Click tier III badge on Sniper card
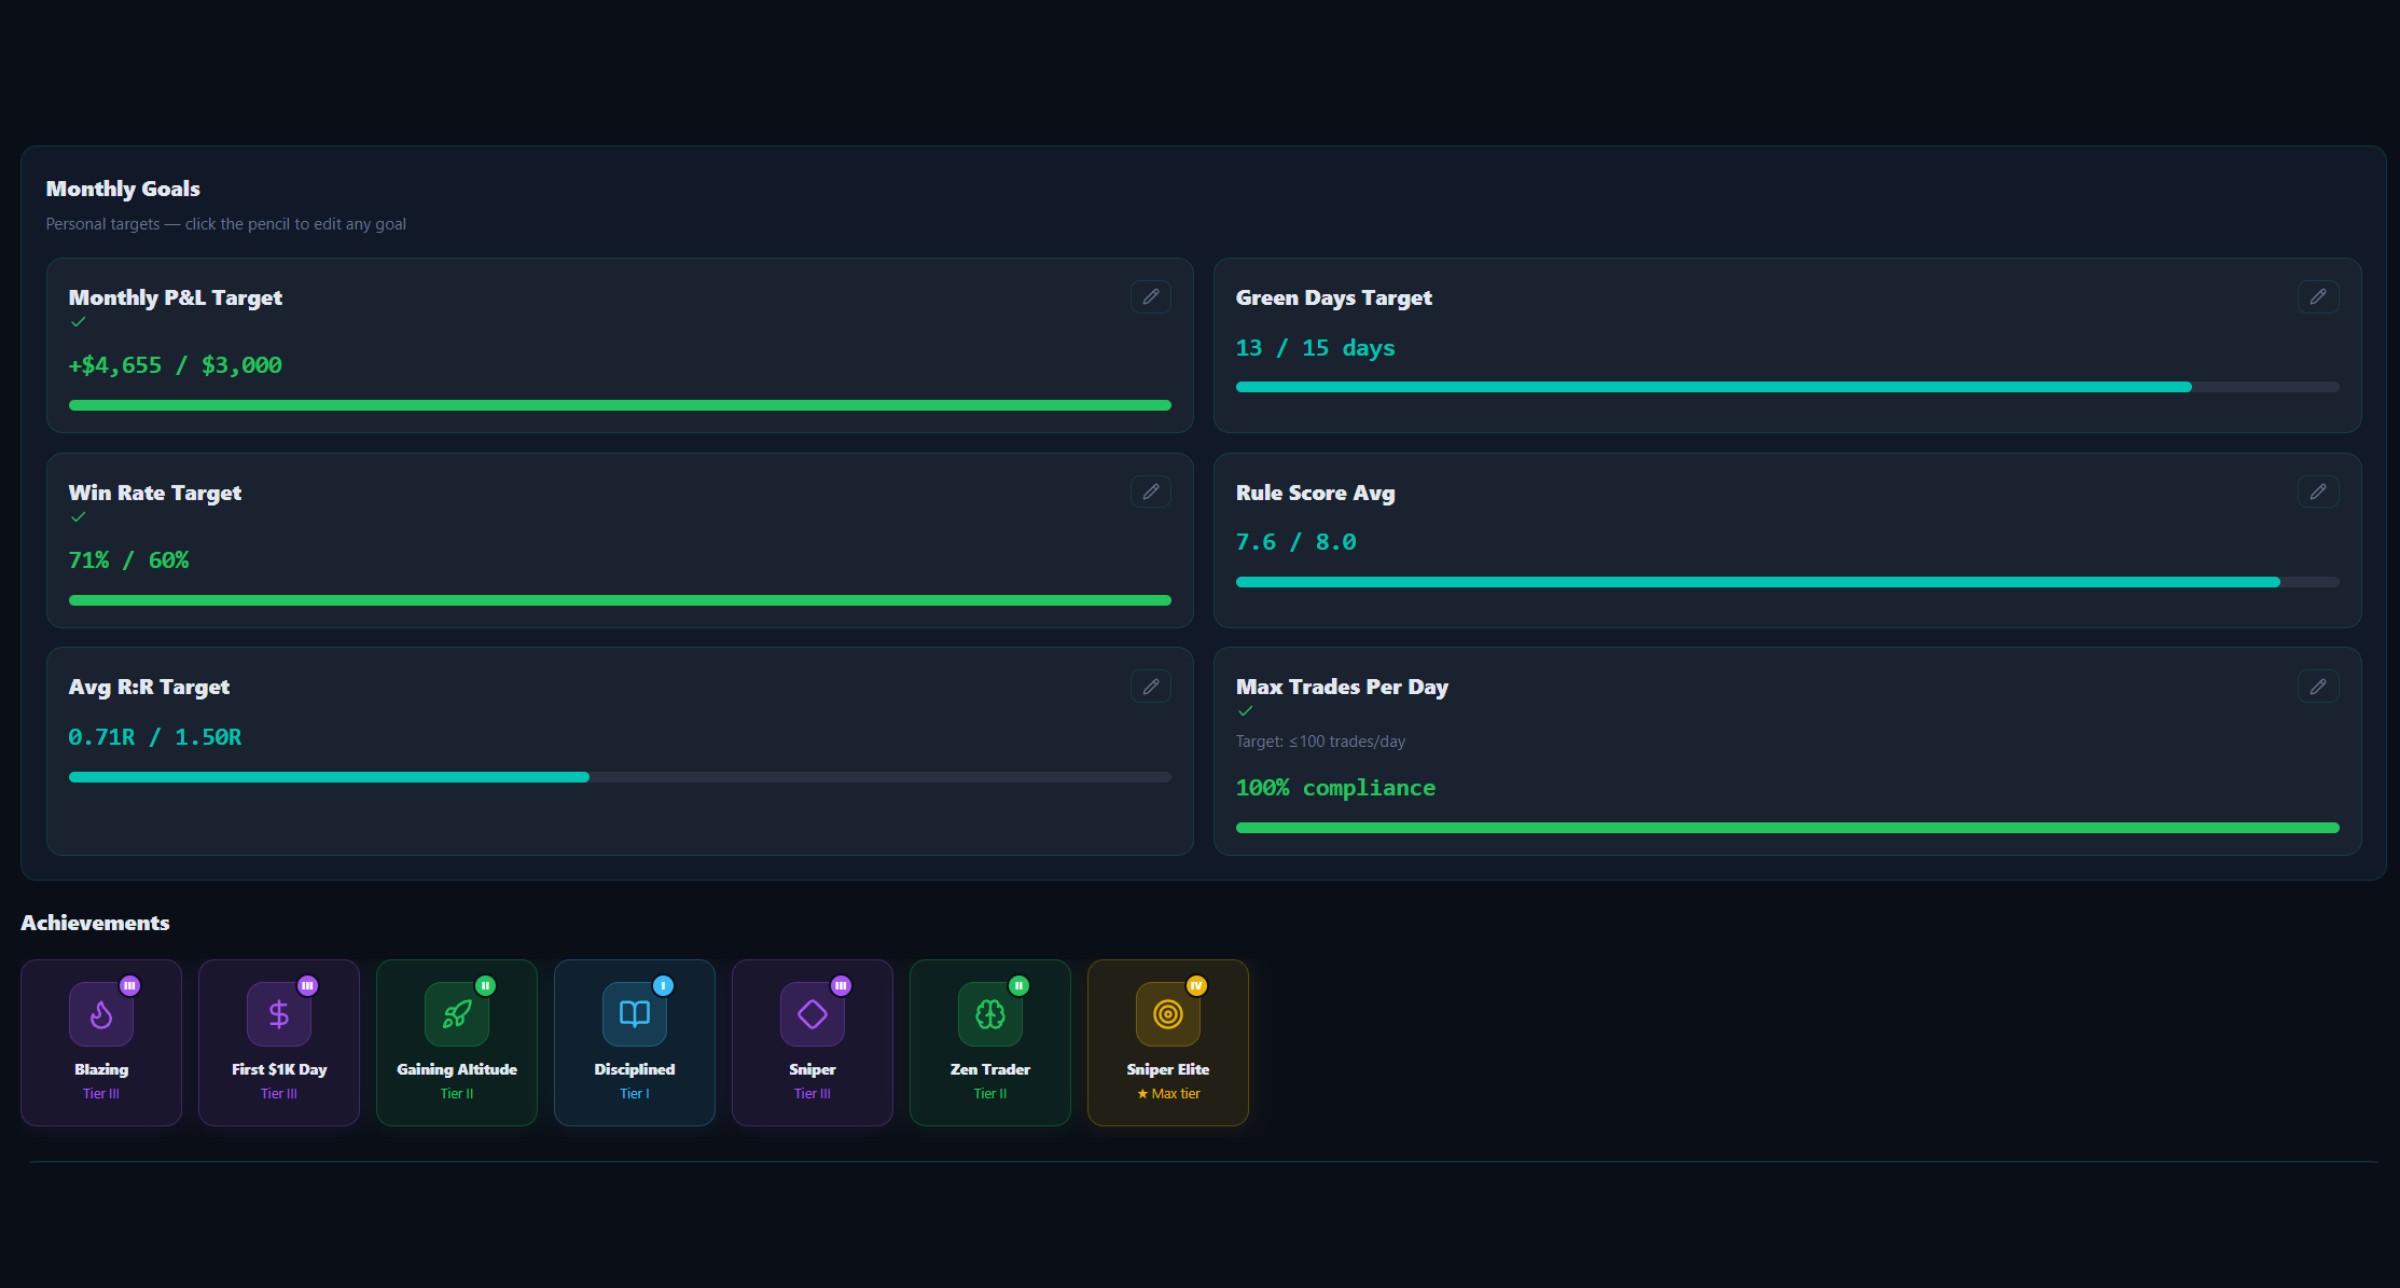This screenshot has width=2400, height=1288. [x=841, y=986]
